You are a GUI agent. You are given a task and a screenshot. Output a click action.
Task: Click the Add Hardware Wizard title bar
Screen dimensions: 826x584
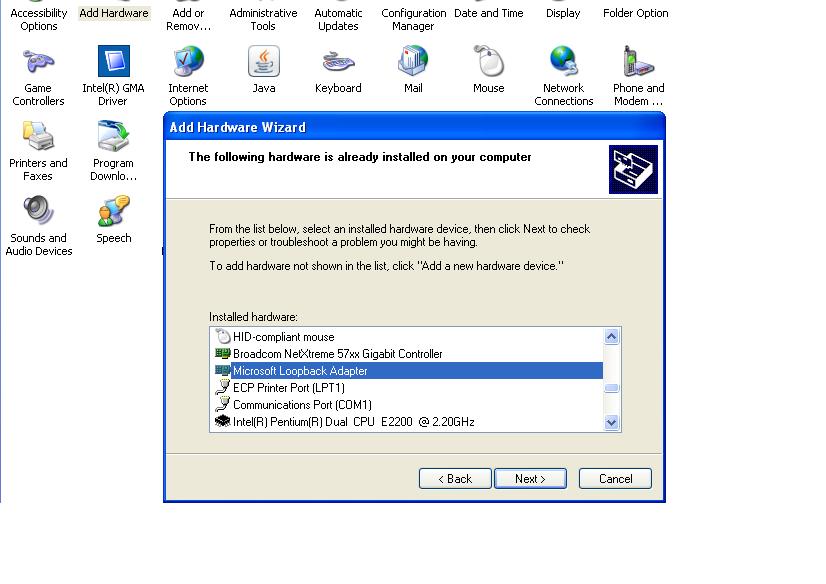coord(414,127)
